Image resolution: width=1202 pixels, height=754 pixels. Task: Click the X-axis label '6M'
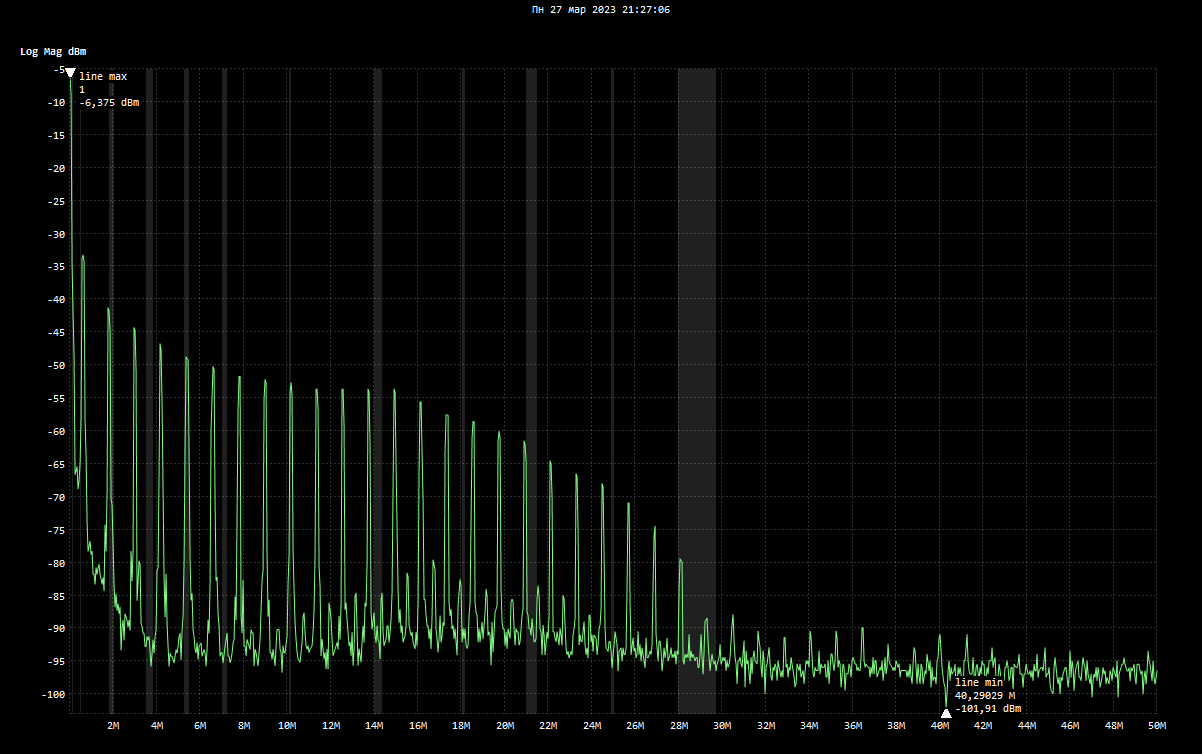pyautogui.click(x=200, y=725)
